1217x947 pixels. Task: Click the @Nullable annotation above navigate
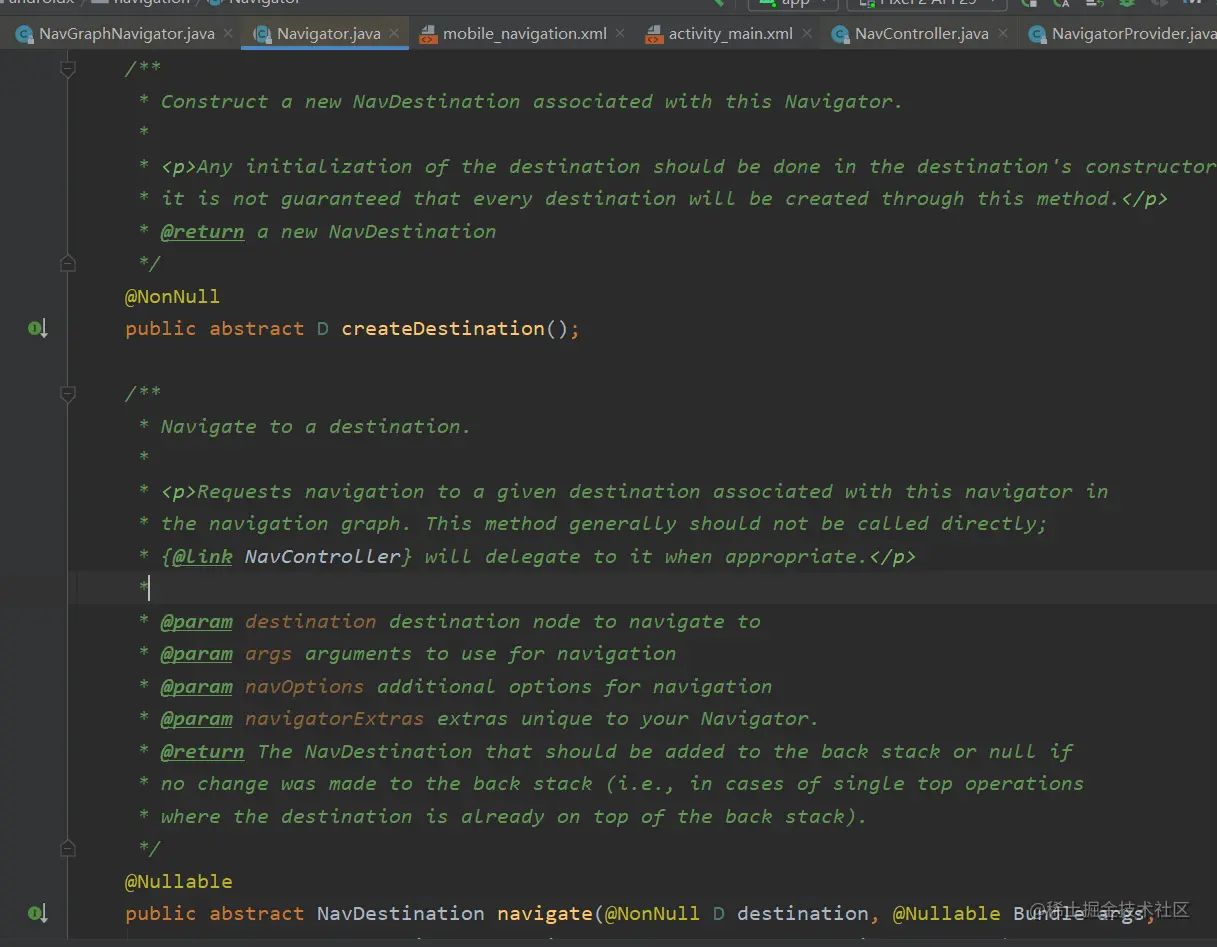pyautogui.click(x=178, y=881)
